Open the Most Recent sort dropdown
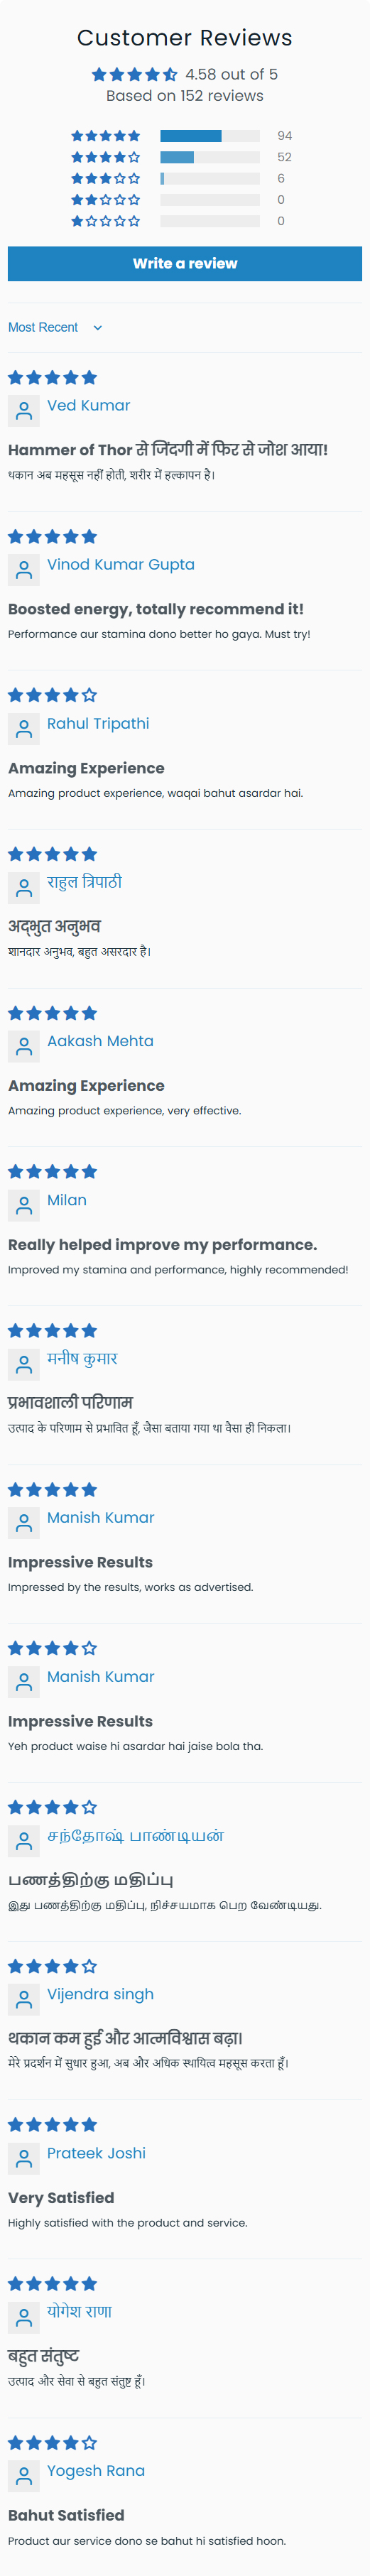 (55, 327)
